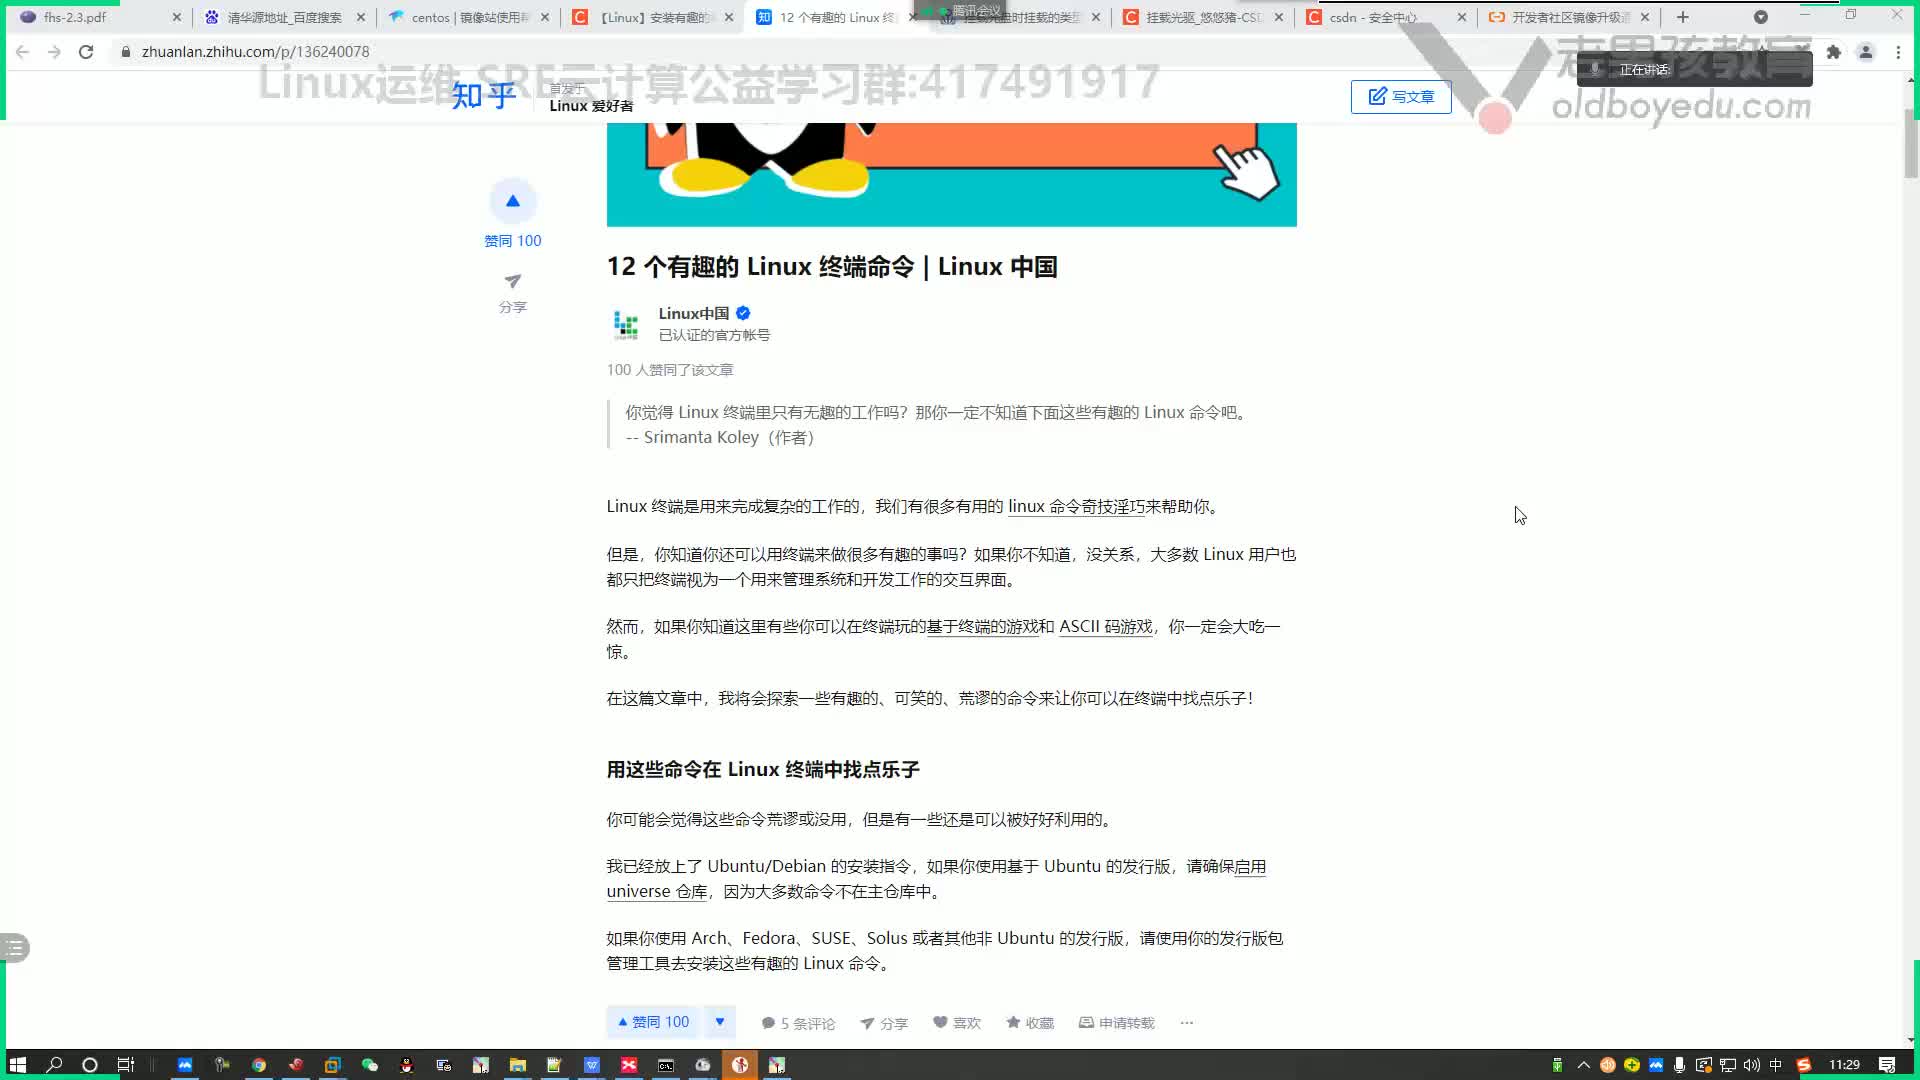Open taskbar search magnifier

54,1065
